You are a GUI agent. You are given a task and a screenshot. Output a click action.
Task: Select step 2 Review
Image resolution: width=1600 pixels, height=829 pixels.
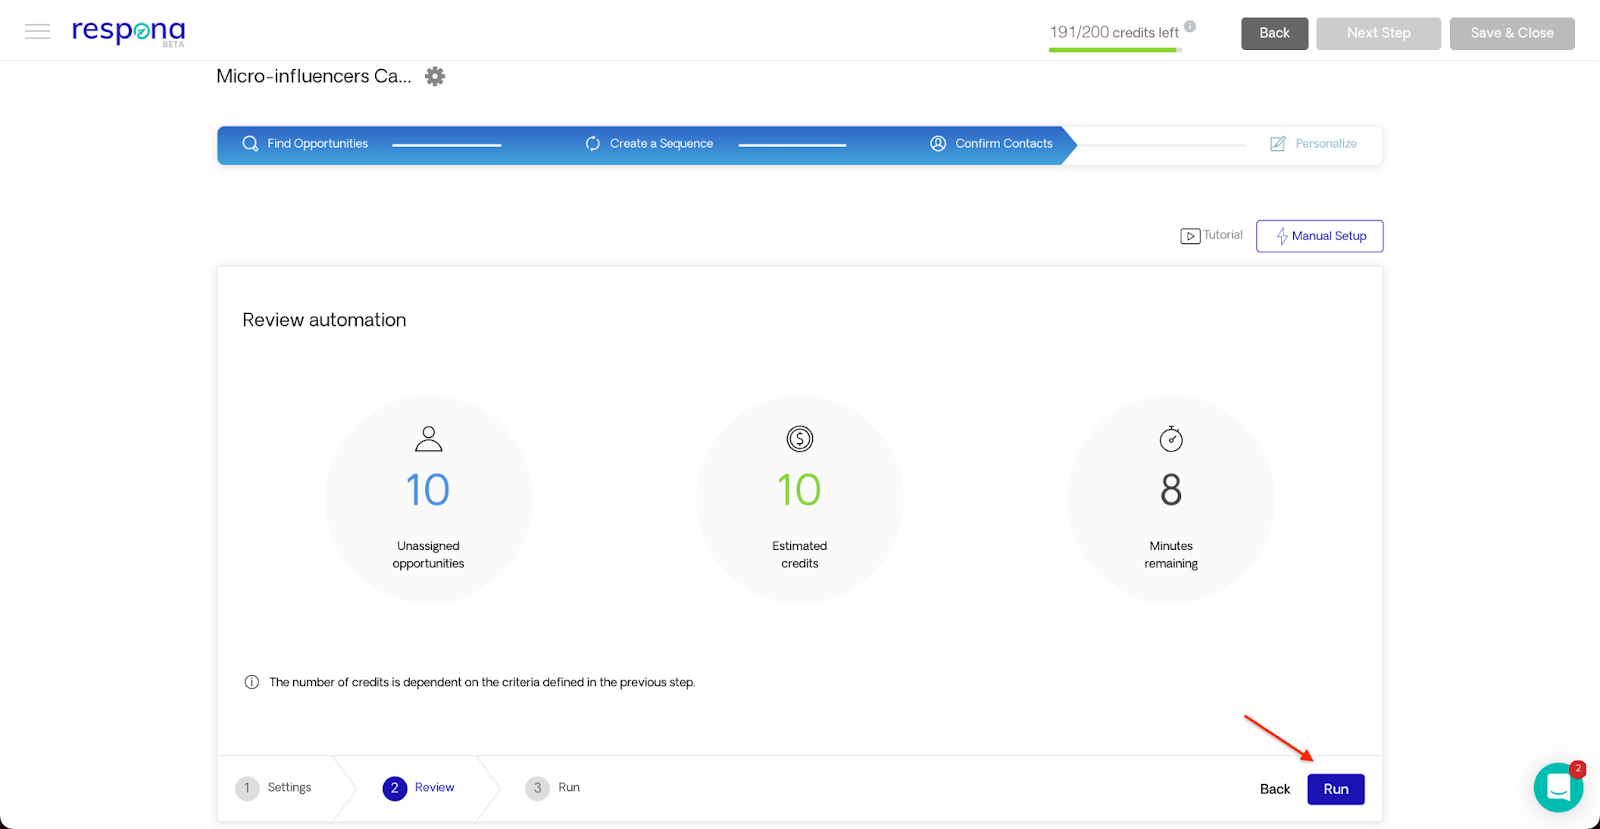tap(418, 788)
